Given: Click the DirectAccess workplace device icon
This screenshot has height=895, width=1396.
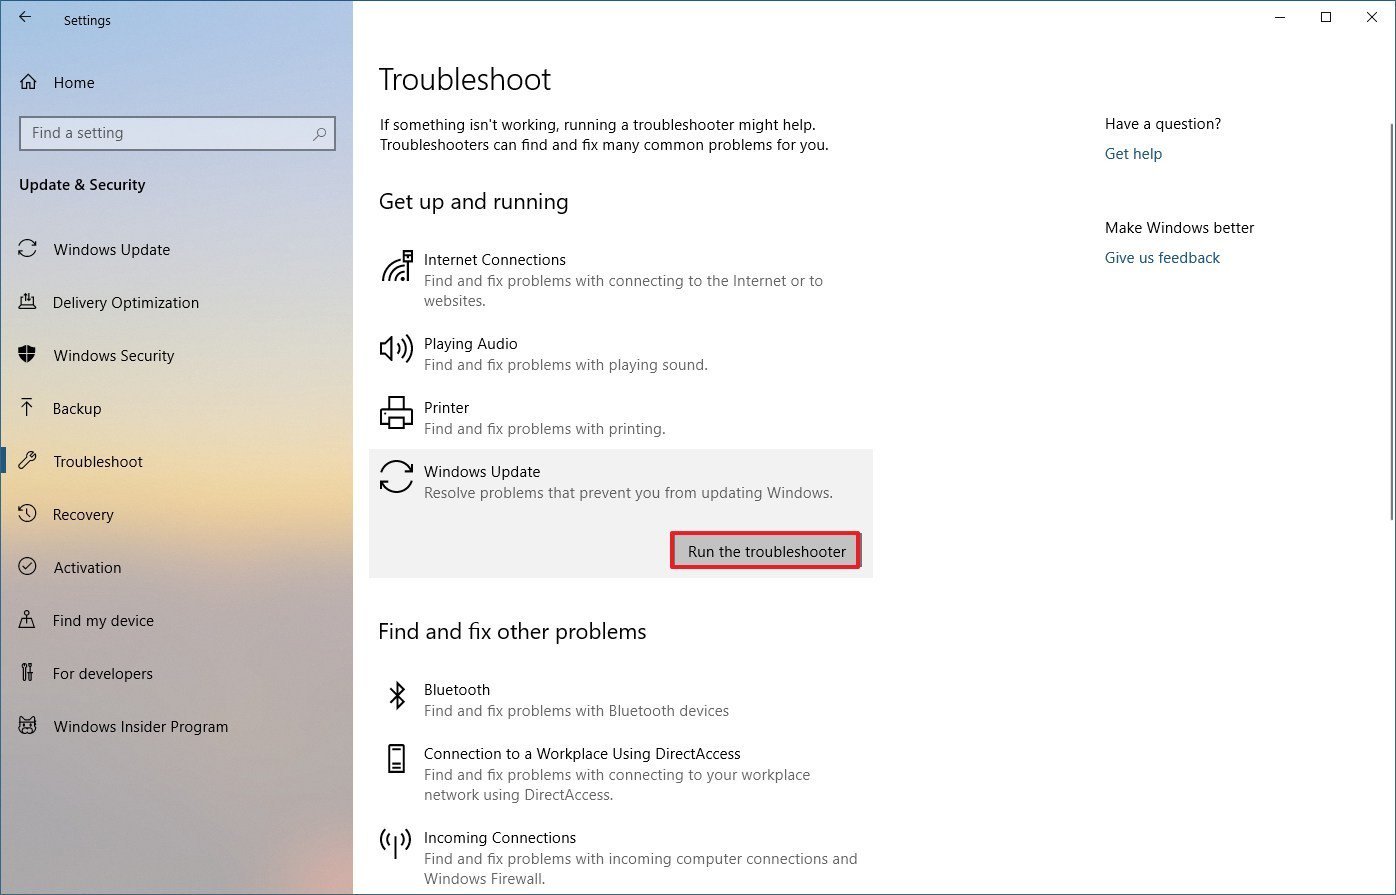Looking at the screenshot, I should 397,759.
